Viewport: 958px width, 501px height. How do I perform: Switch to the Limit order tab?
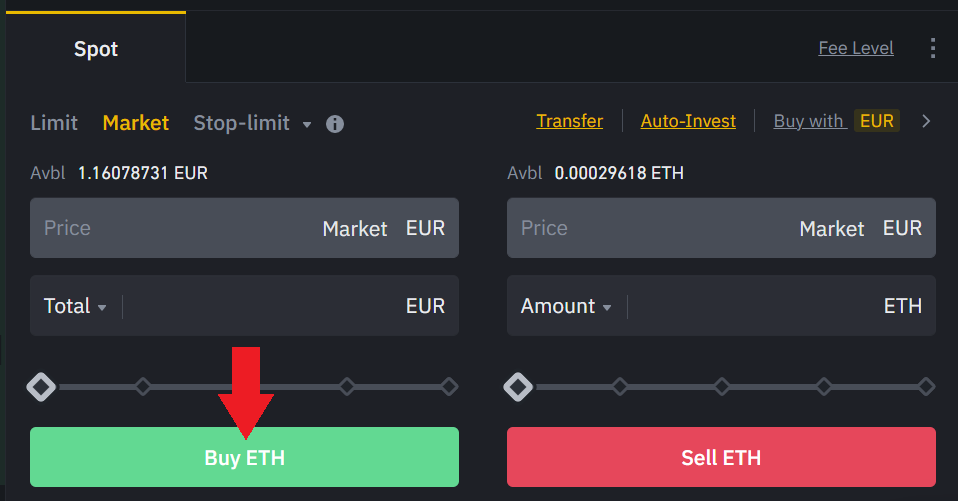[x=54, y=123]
